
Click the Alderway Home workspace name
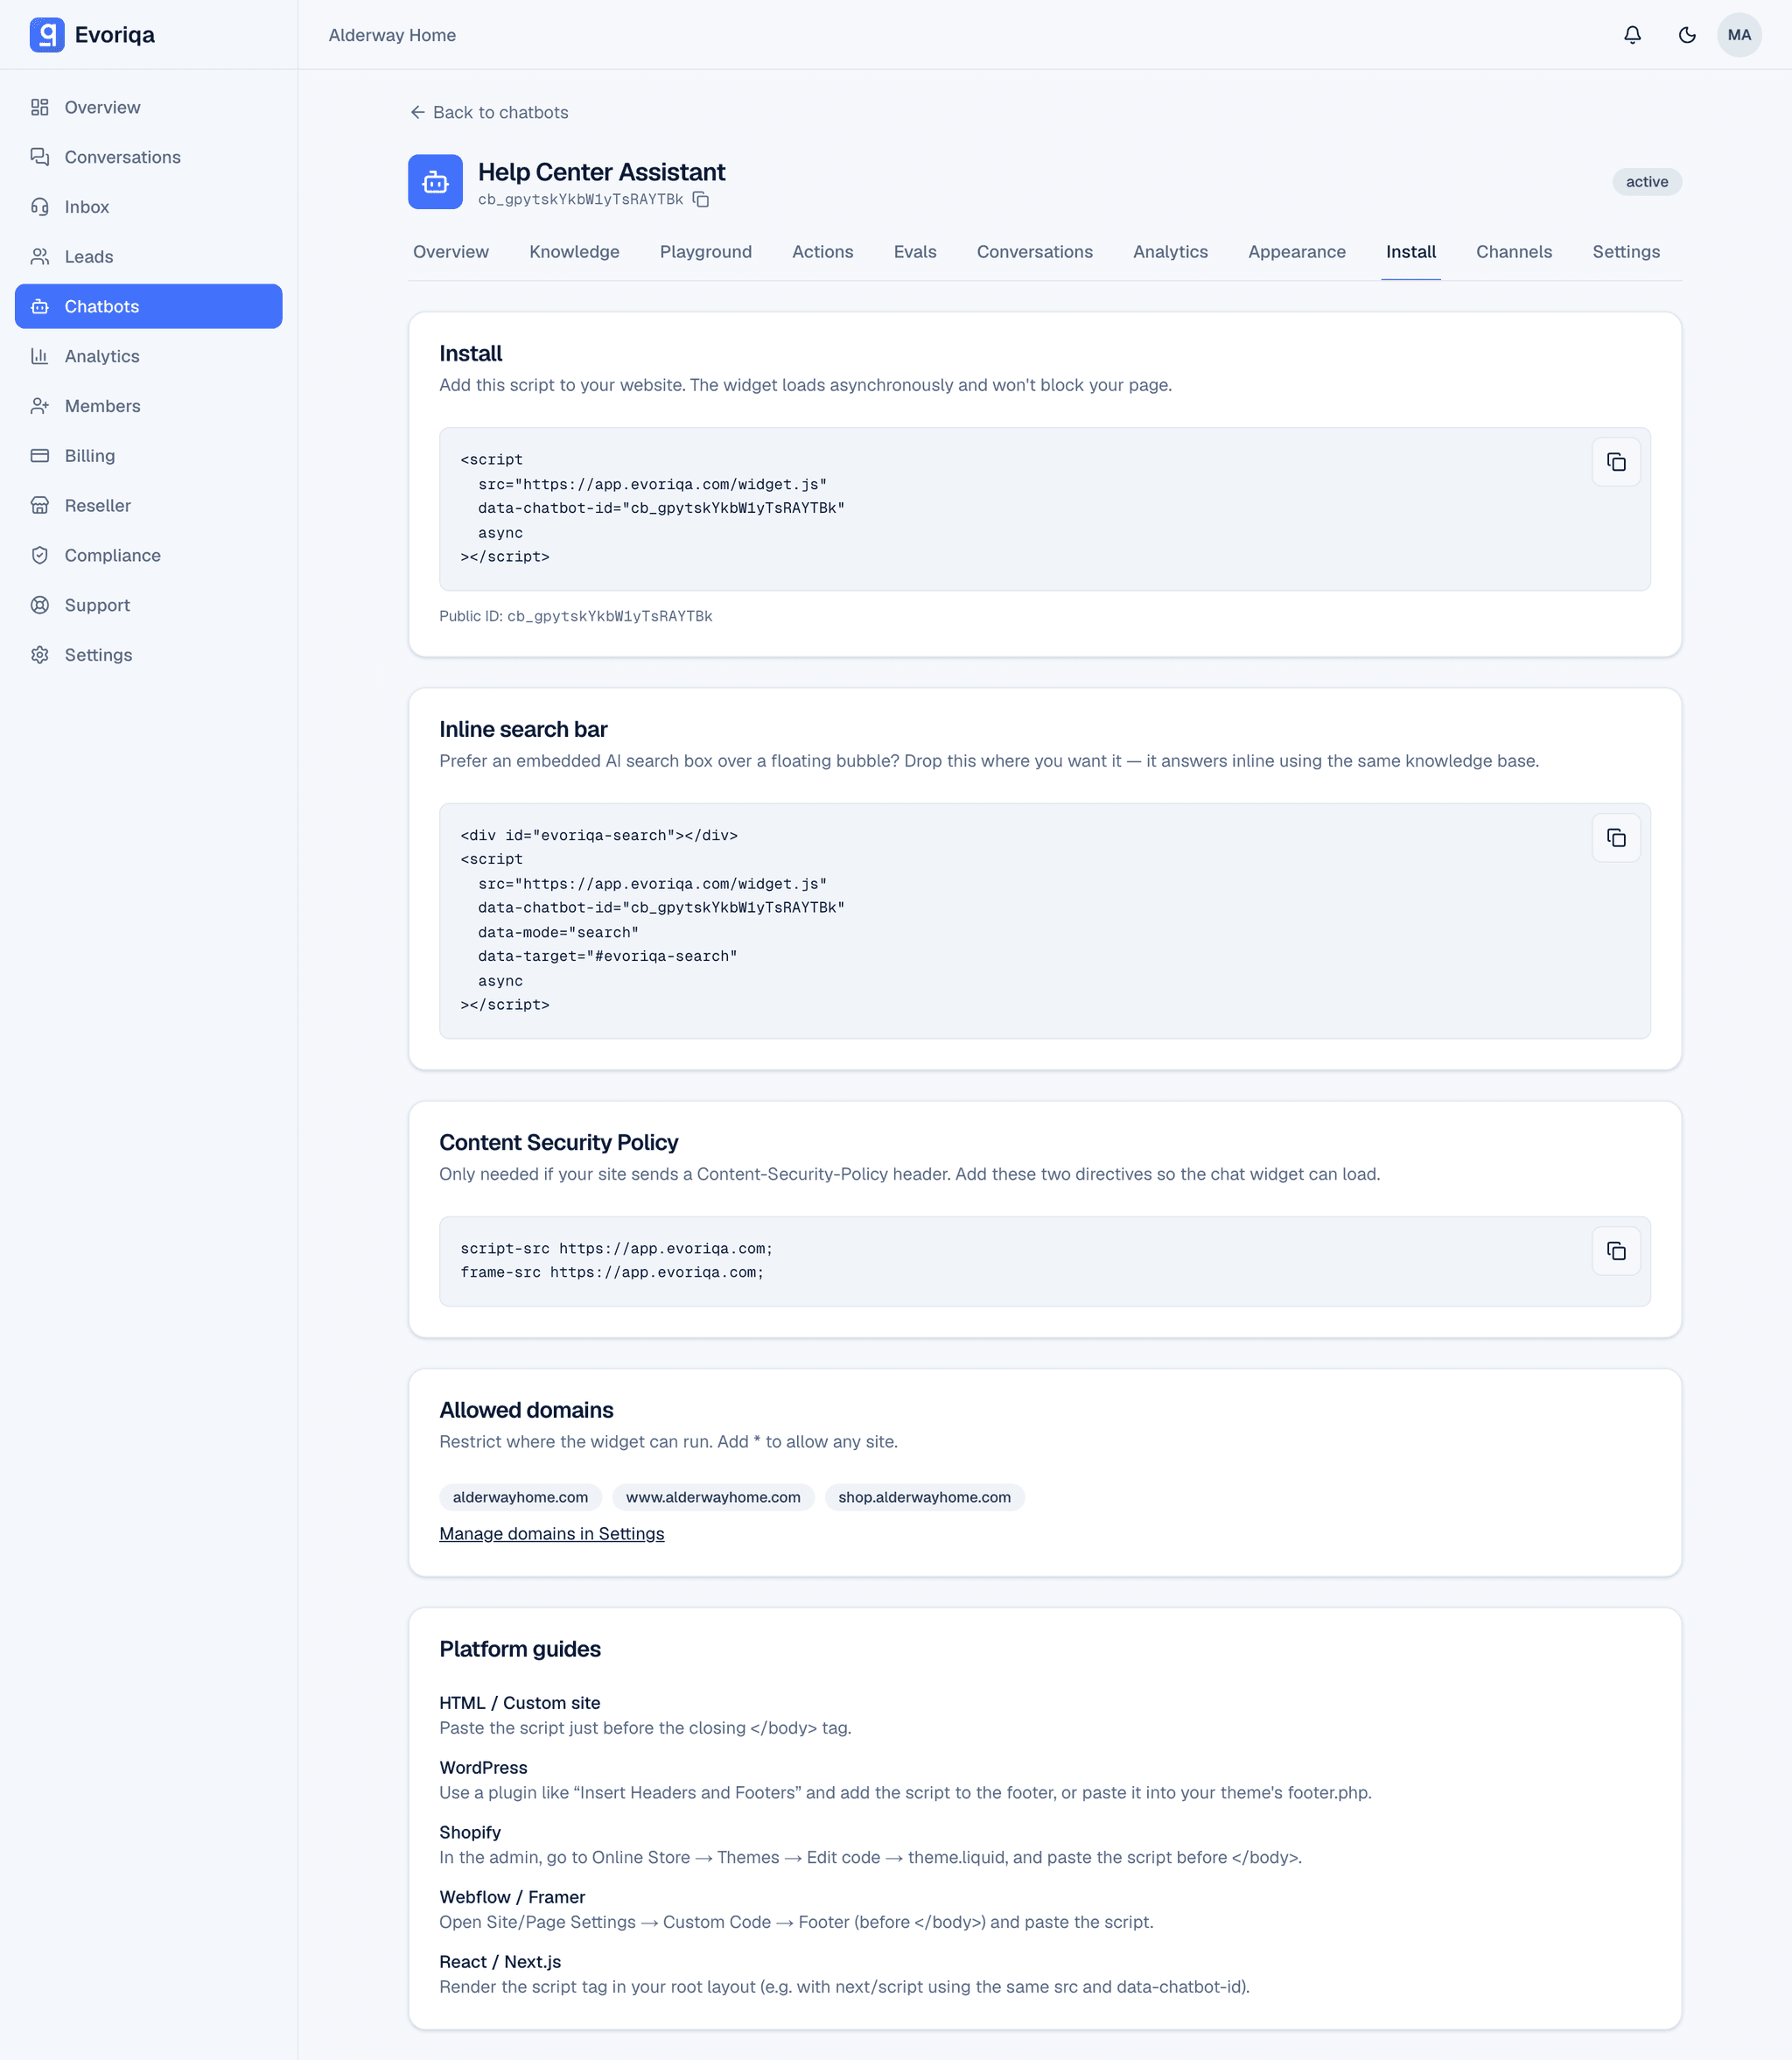[x=392, y=35]
